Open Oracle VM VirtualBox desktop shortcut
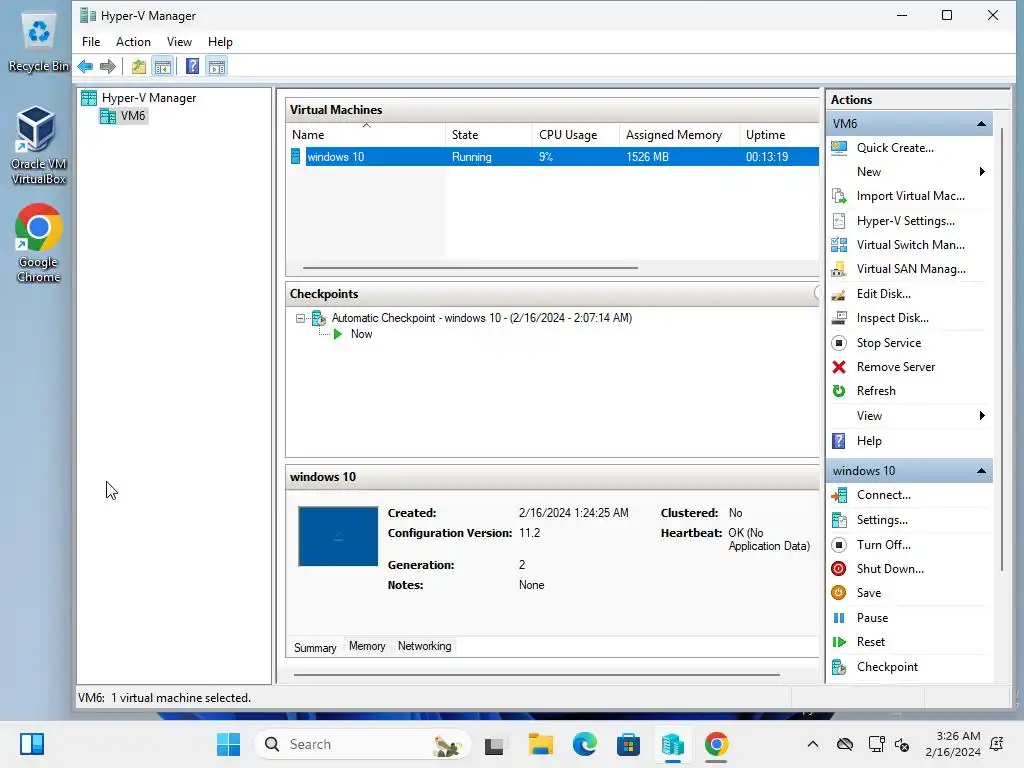The image size is (1024, 768). (x=38, y=146)
